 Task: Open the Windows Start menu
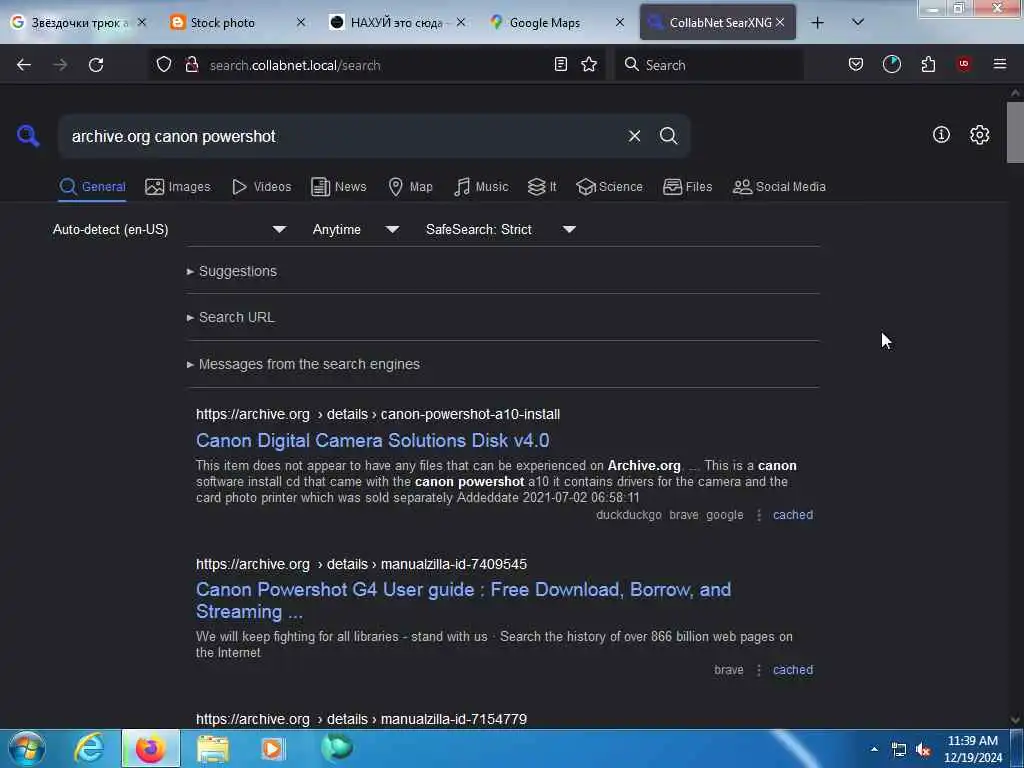27,748
